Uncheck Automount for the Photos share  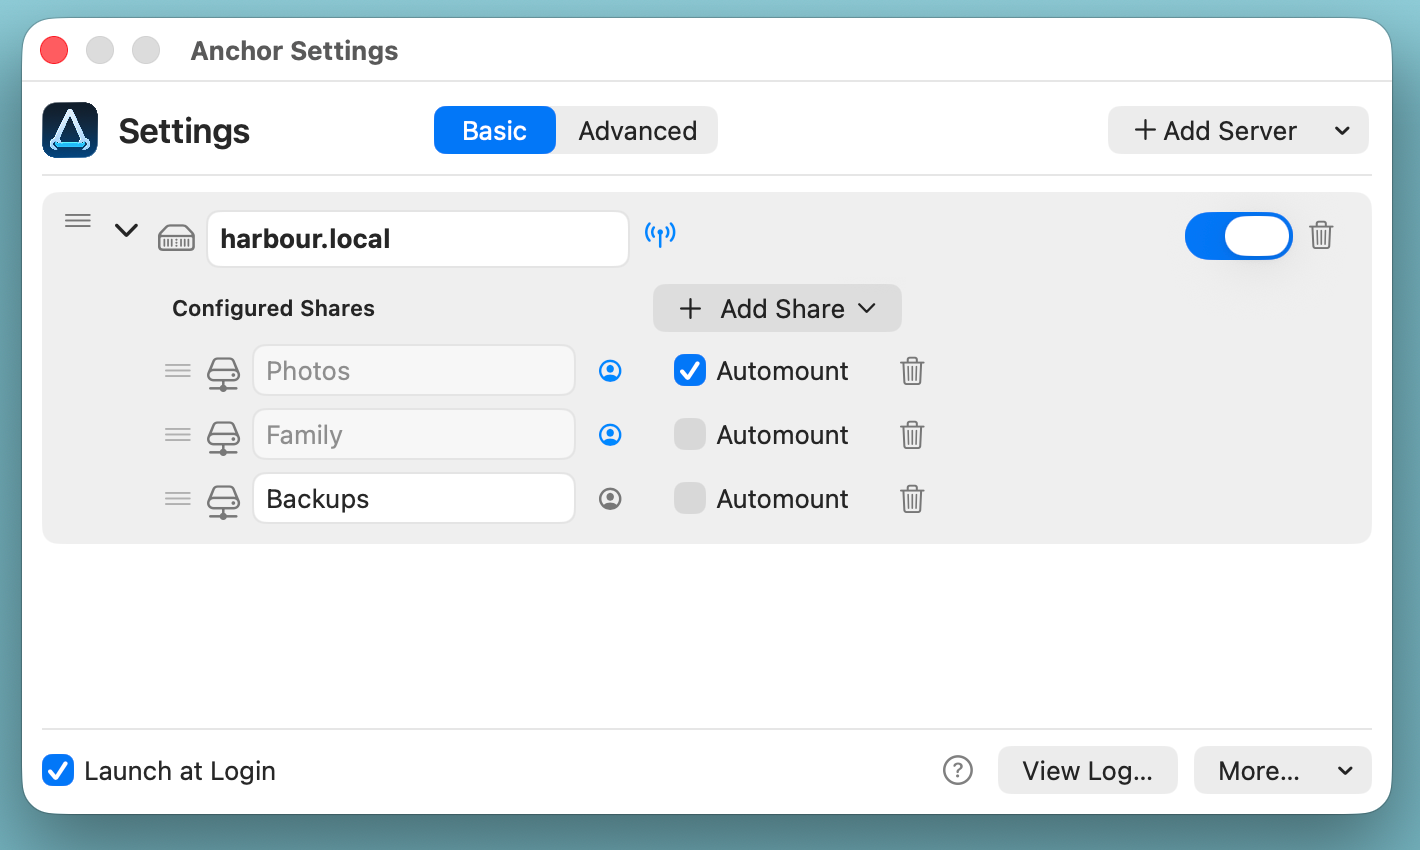pyautogui.click(x=690, y=370)
